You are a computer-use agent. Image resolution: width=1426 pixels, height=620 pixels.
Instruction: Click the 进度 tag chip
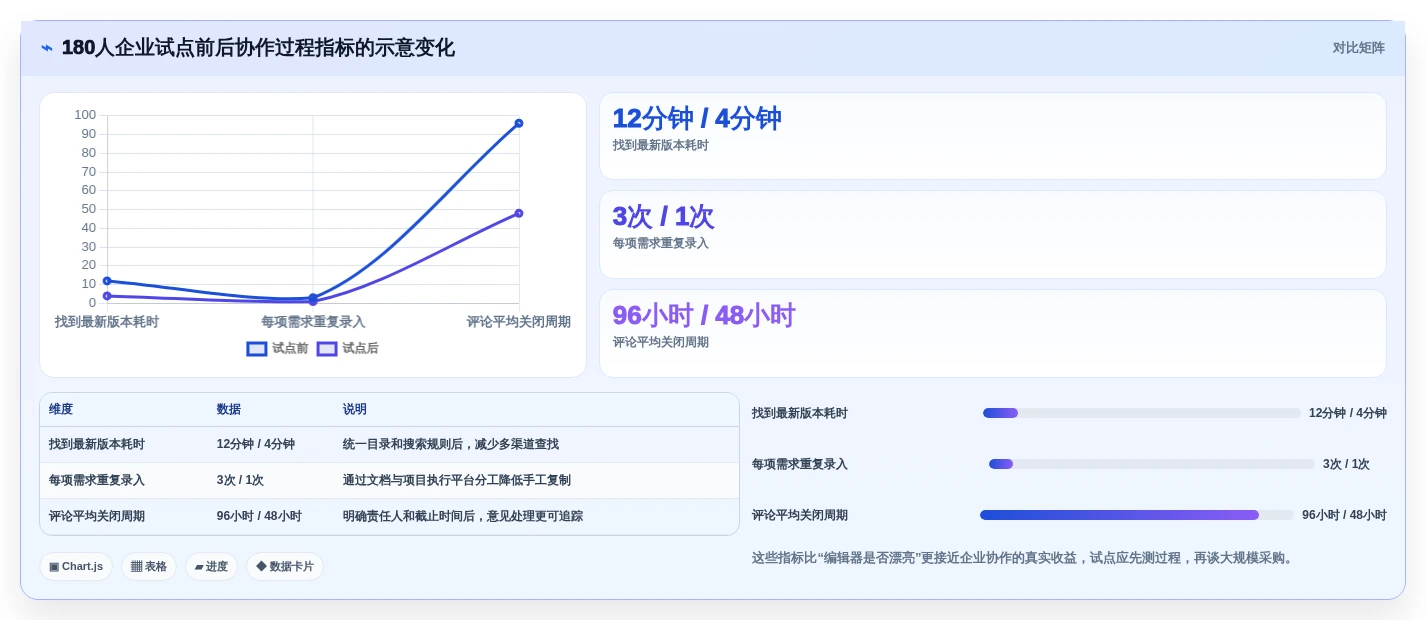(211, 567)
